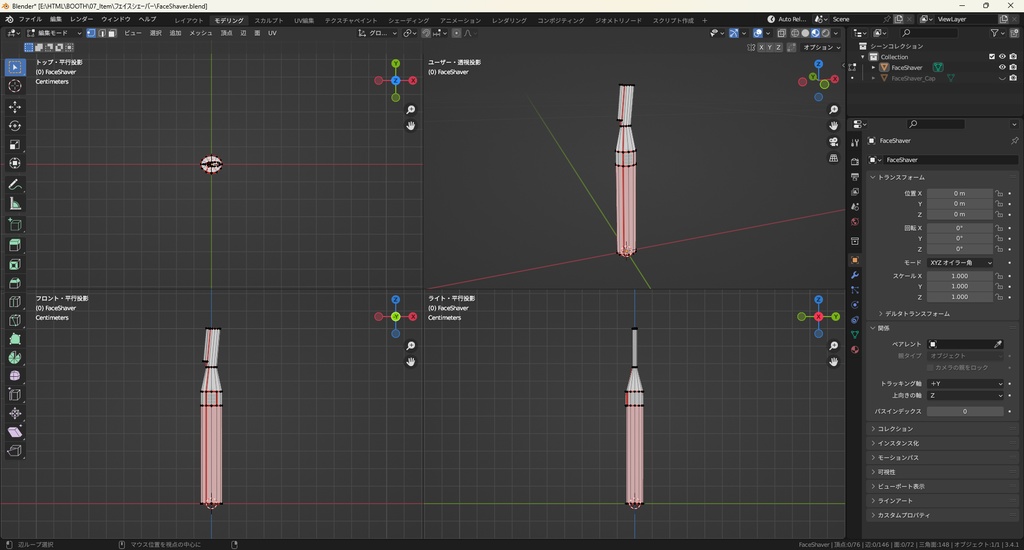Enable vertex select mode
This screenshot has width=1024, height=550.
[91, 33]
